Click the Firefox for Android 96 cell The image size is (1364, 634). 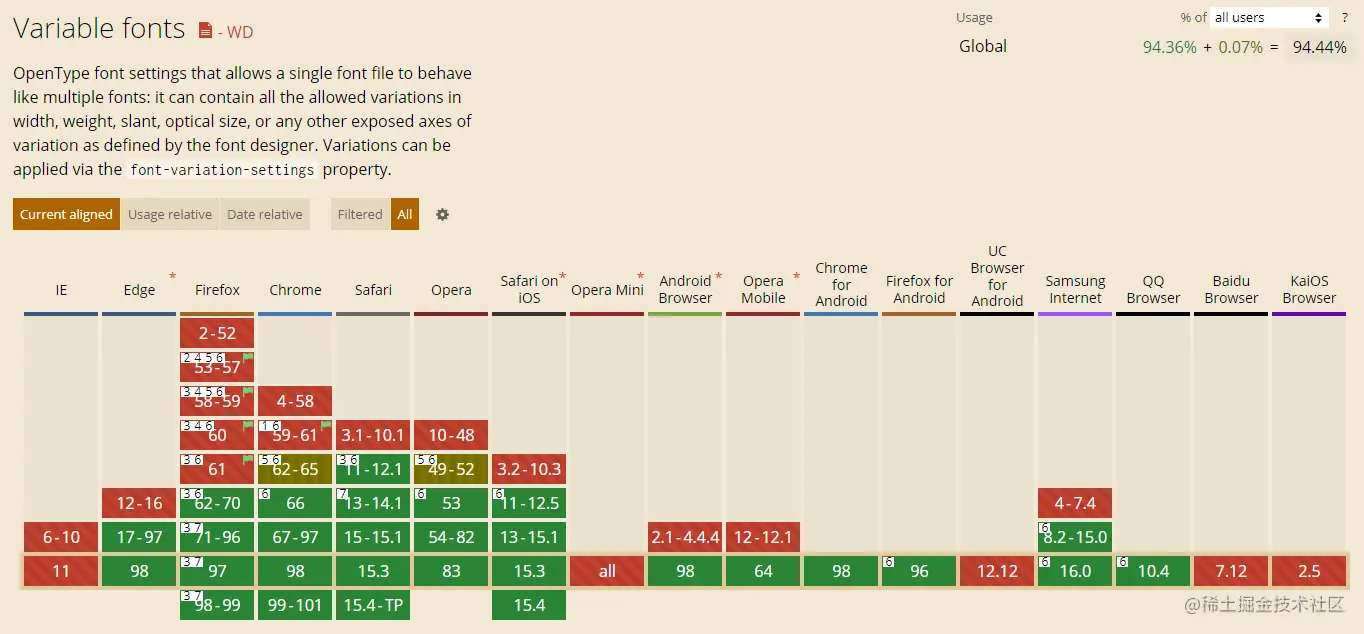[919, 571]
